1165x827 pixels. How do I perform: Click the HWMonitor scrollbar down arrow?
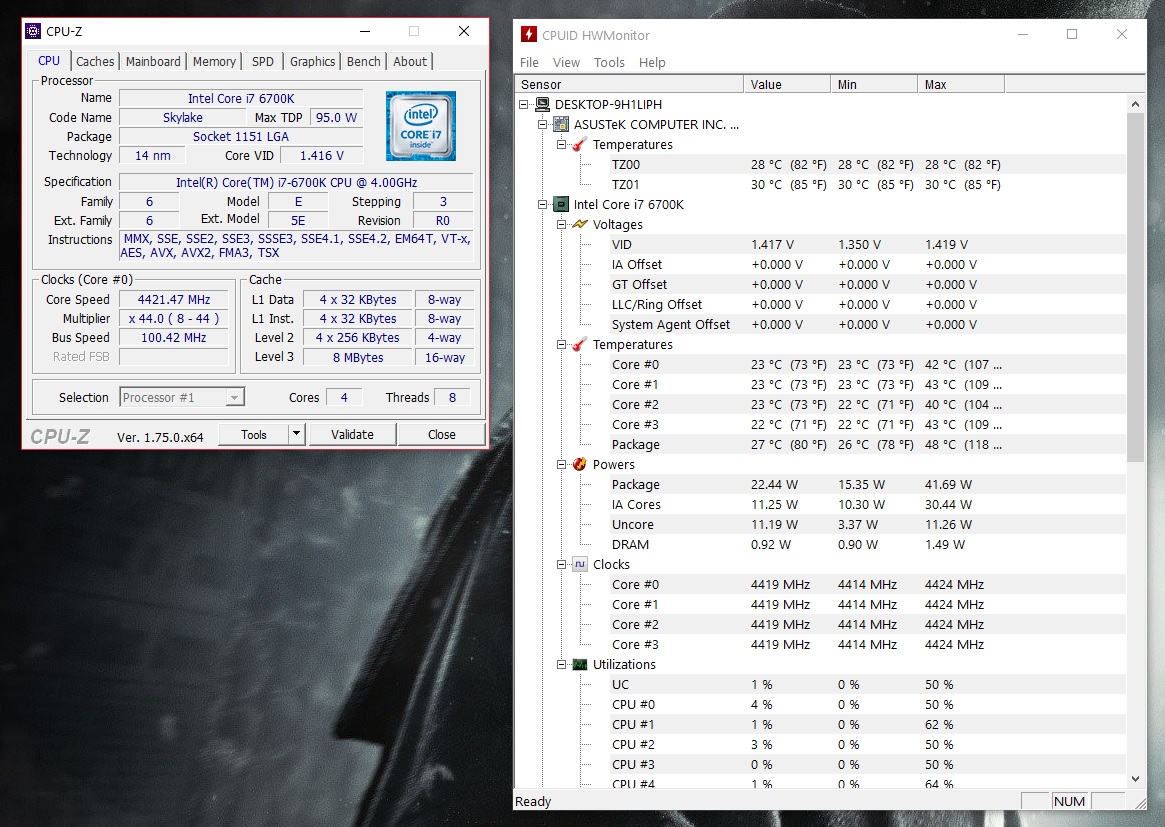click(1135, 778)
